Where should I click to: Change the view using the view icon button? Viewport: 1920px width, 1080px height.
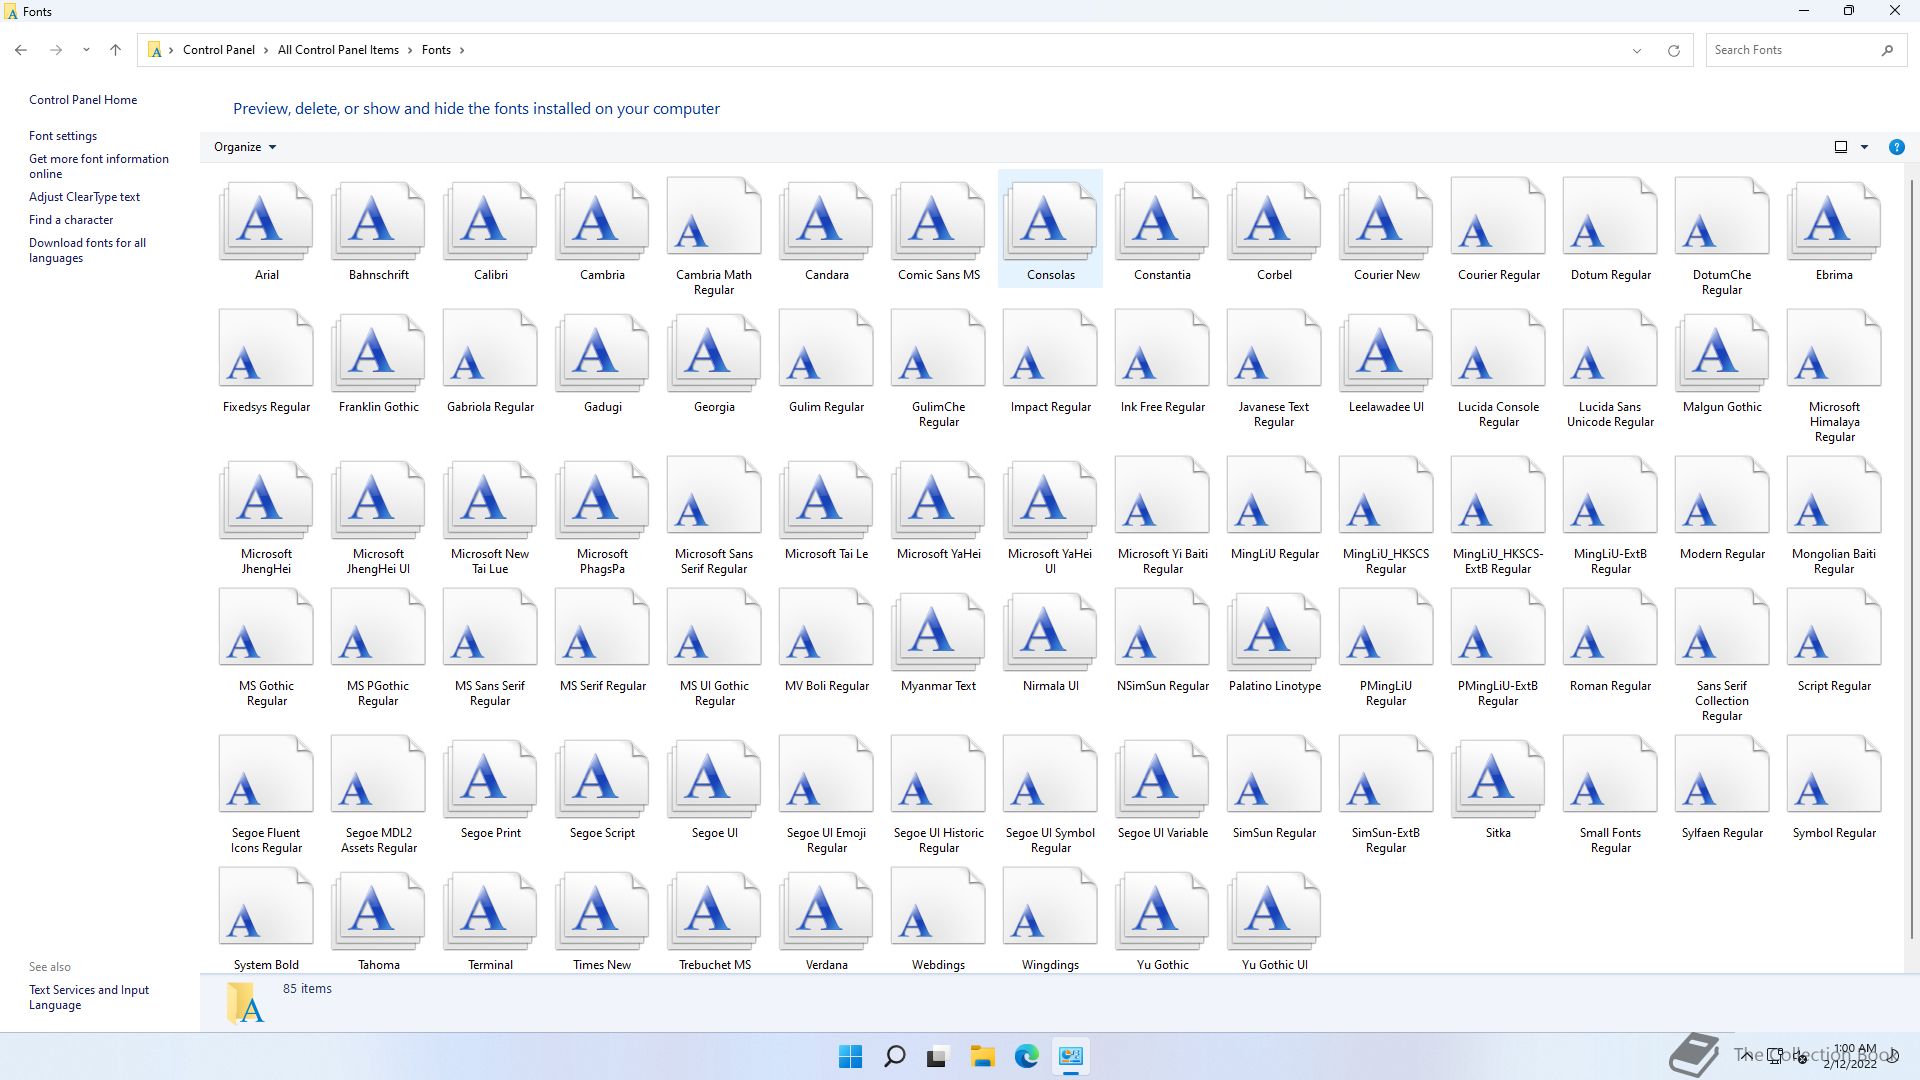1840,147
